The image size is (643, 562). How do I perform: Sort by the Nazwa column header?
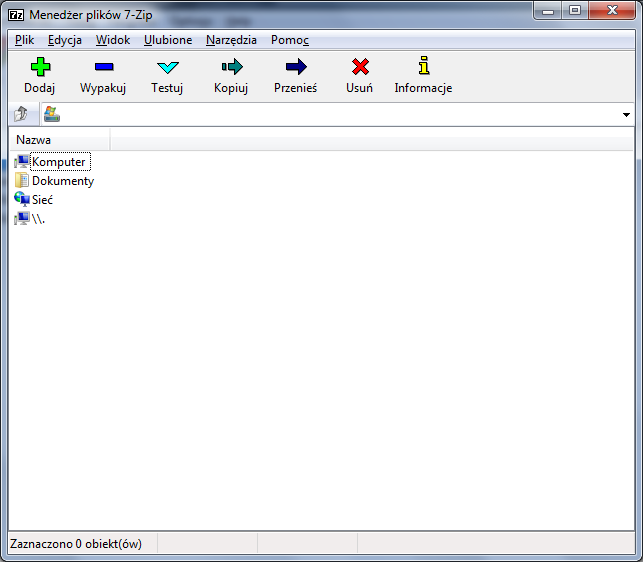(59, 140)
